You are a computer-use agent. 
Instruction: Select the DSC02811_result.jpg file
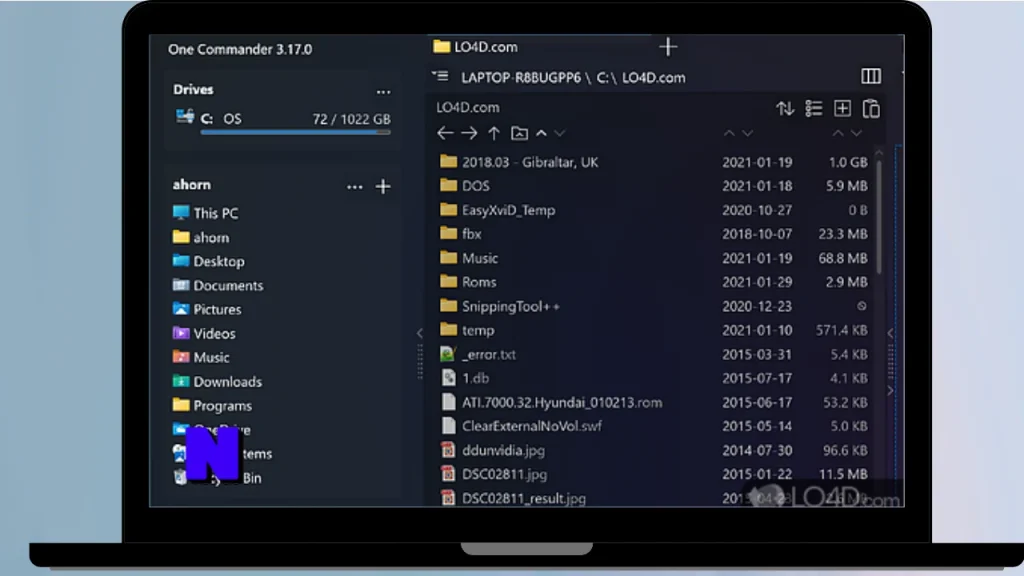654,498
